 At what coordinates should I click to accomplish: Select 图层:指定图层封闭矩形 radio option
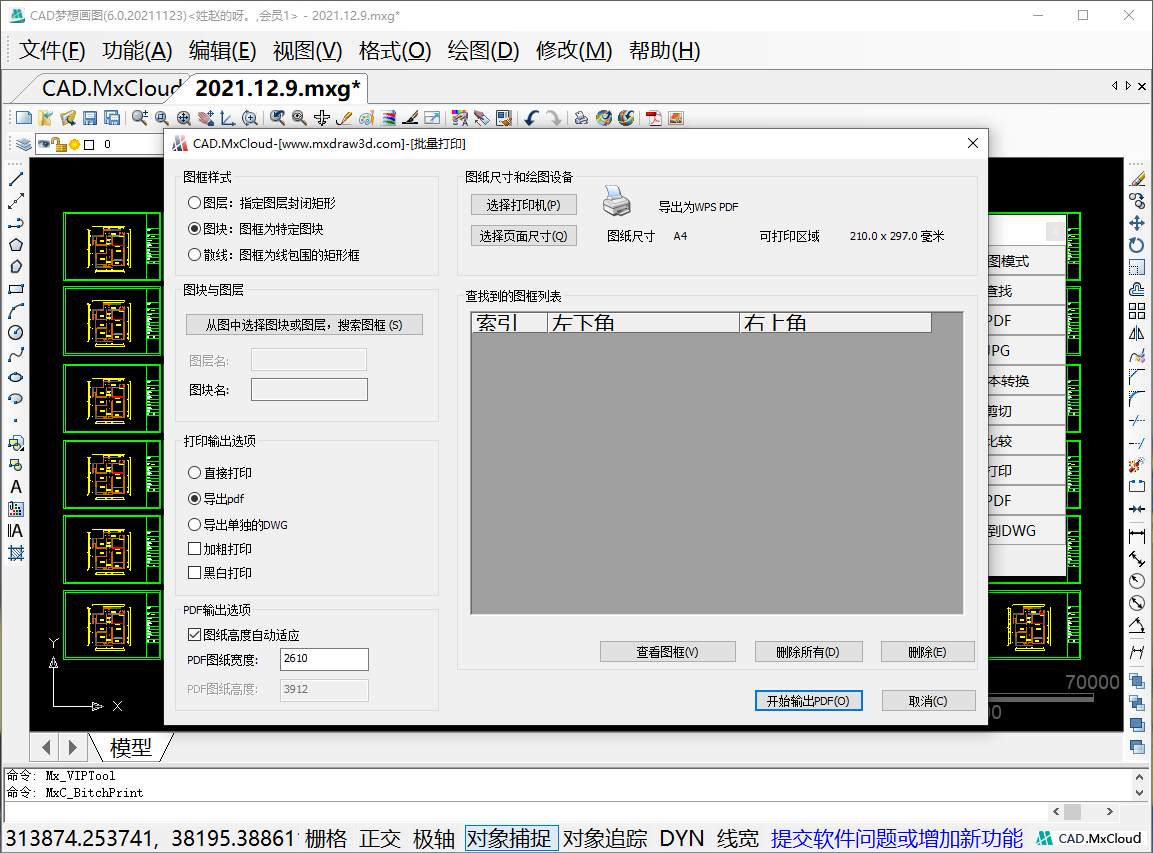[262, 203]
